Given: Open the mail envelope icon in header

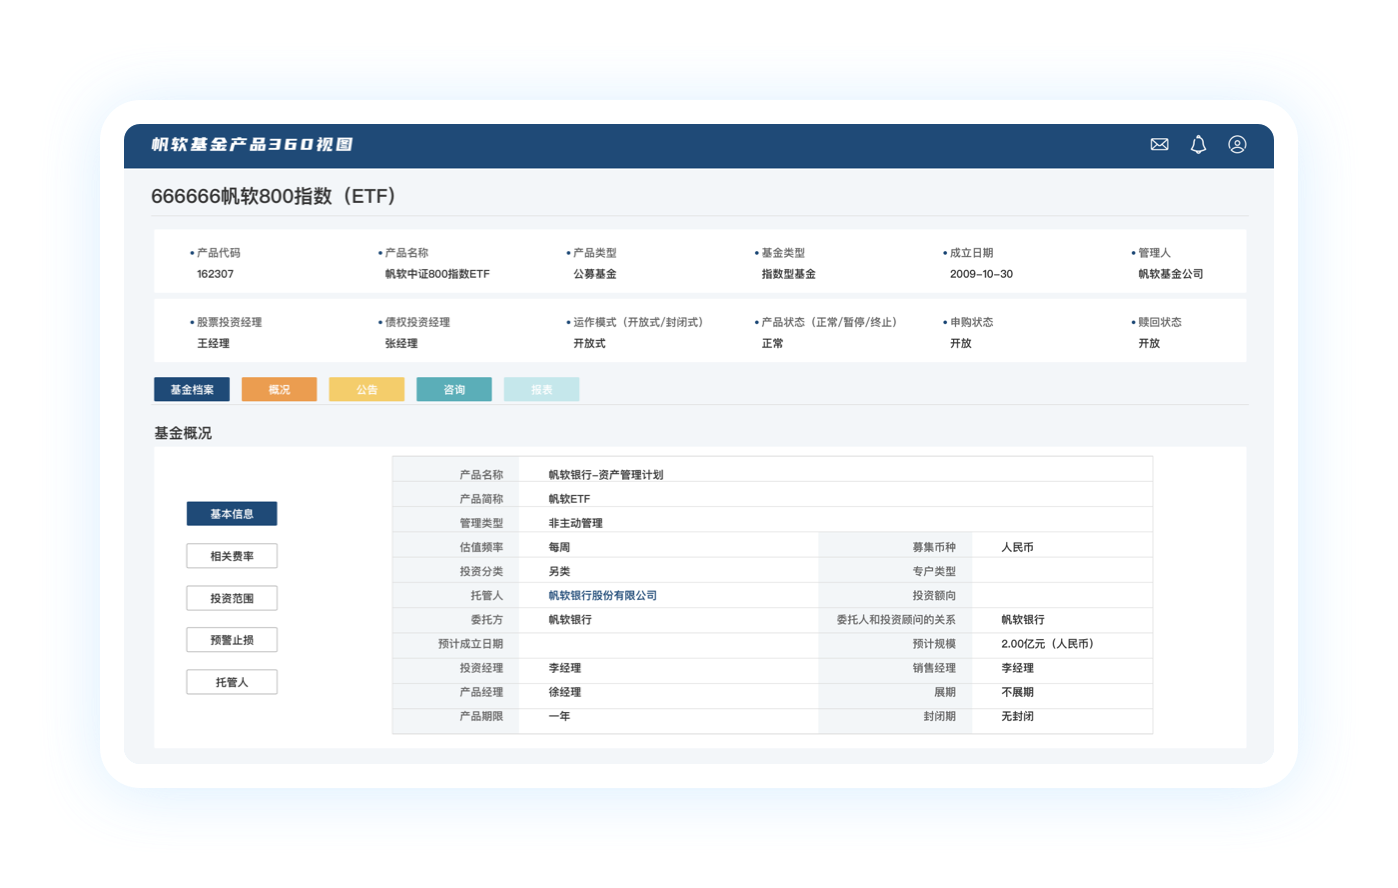Looking at the screenshot, I should point(1159,145).
